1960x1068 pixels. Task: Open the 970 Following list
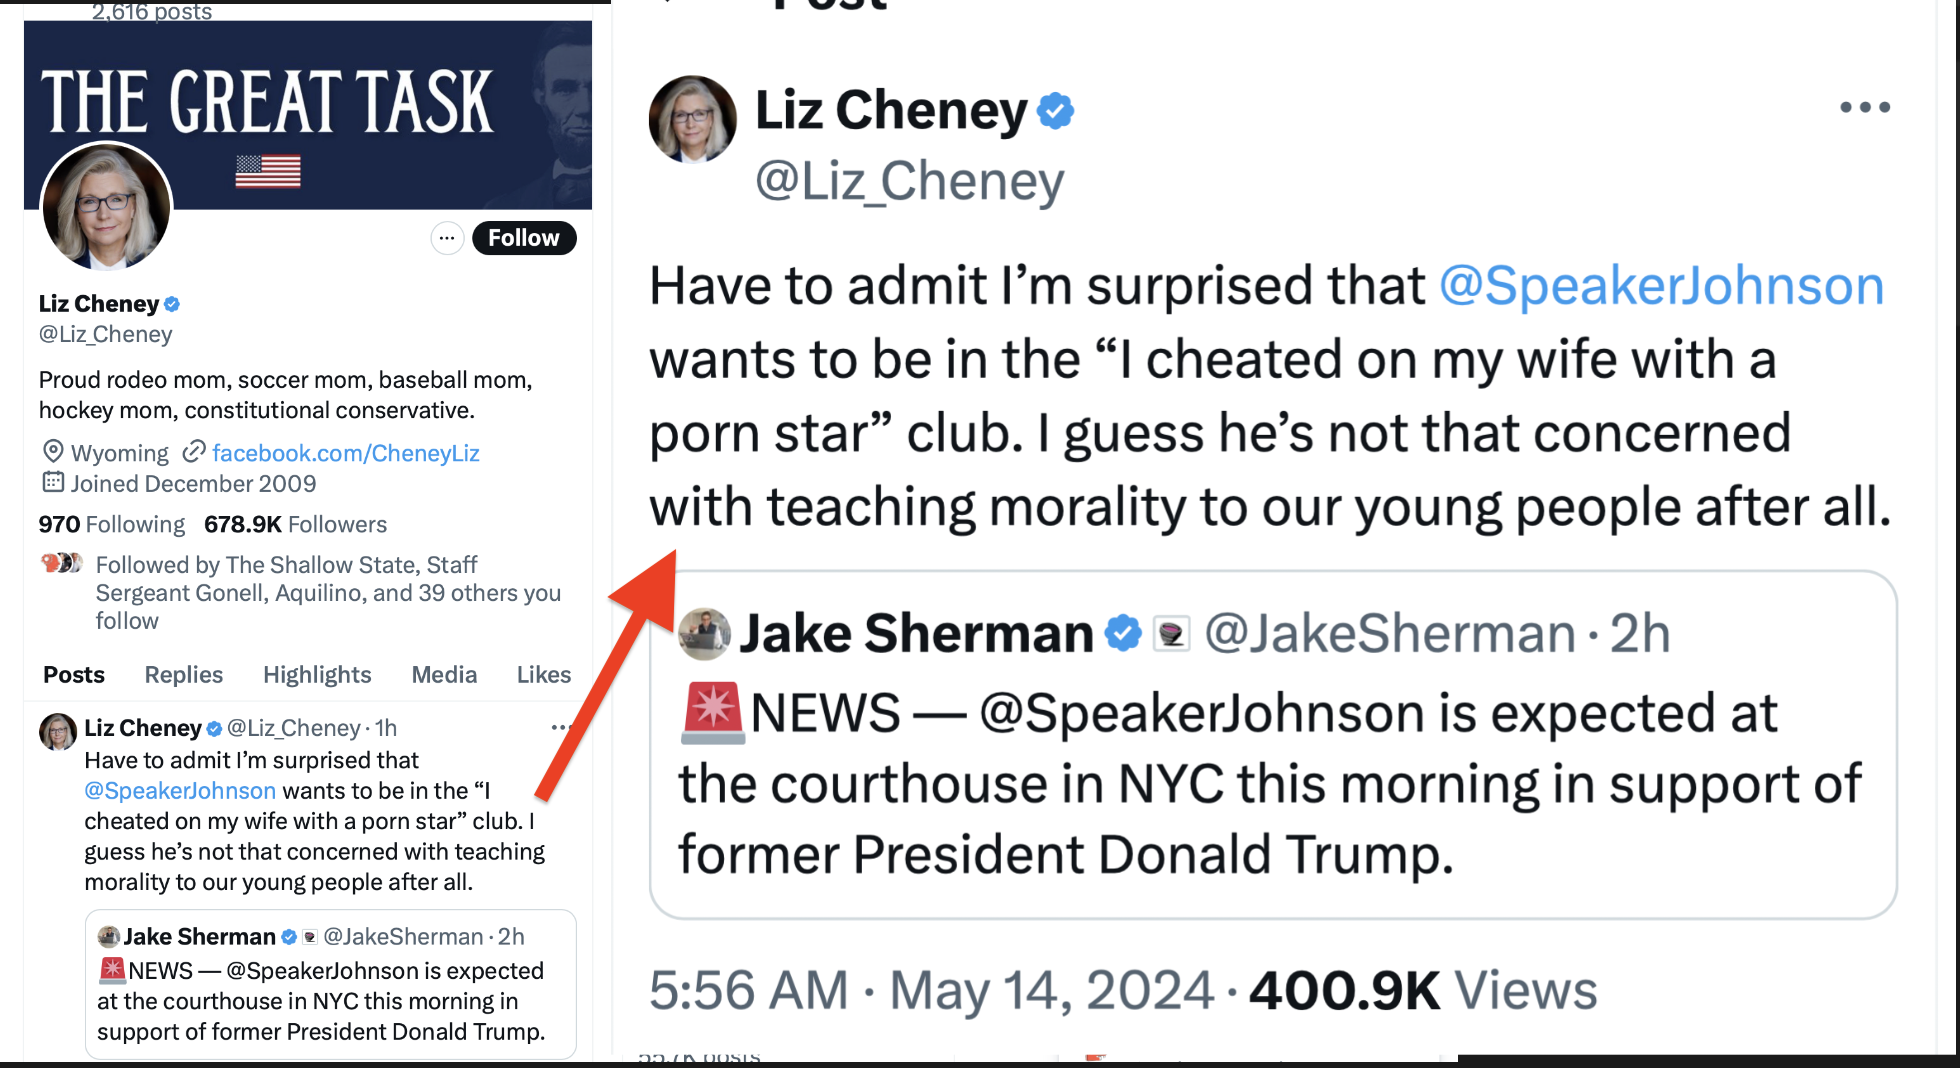112,524
